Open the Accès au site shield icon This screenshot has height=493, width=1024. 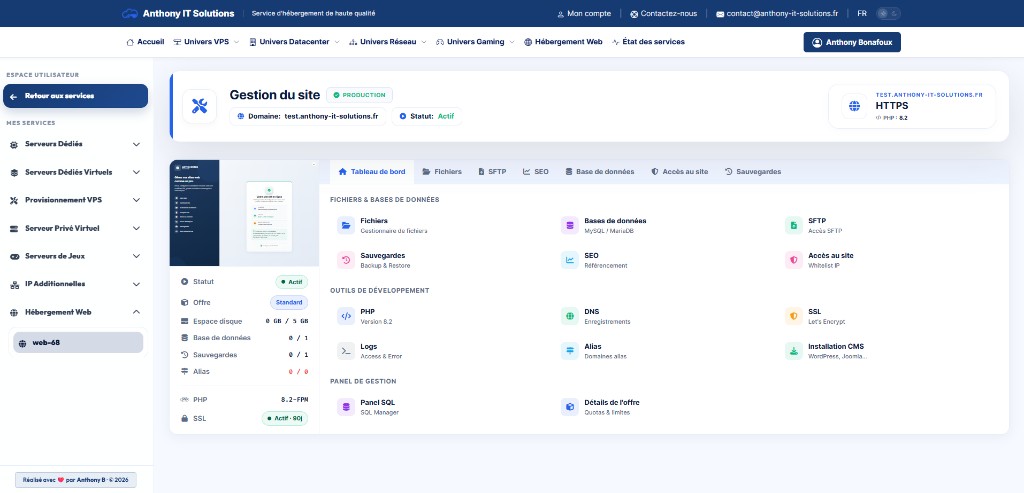[x=793, y=260]
